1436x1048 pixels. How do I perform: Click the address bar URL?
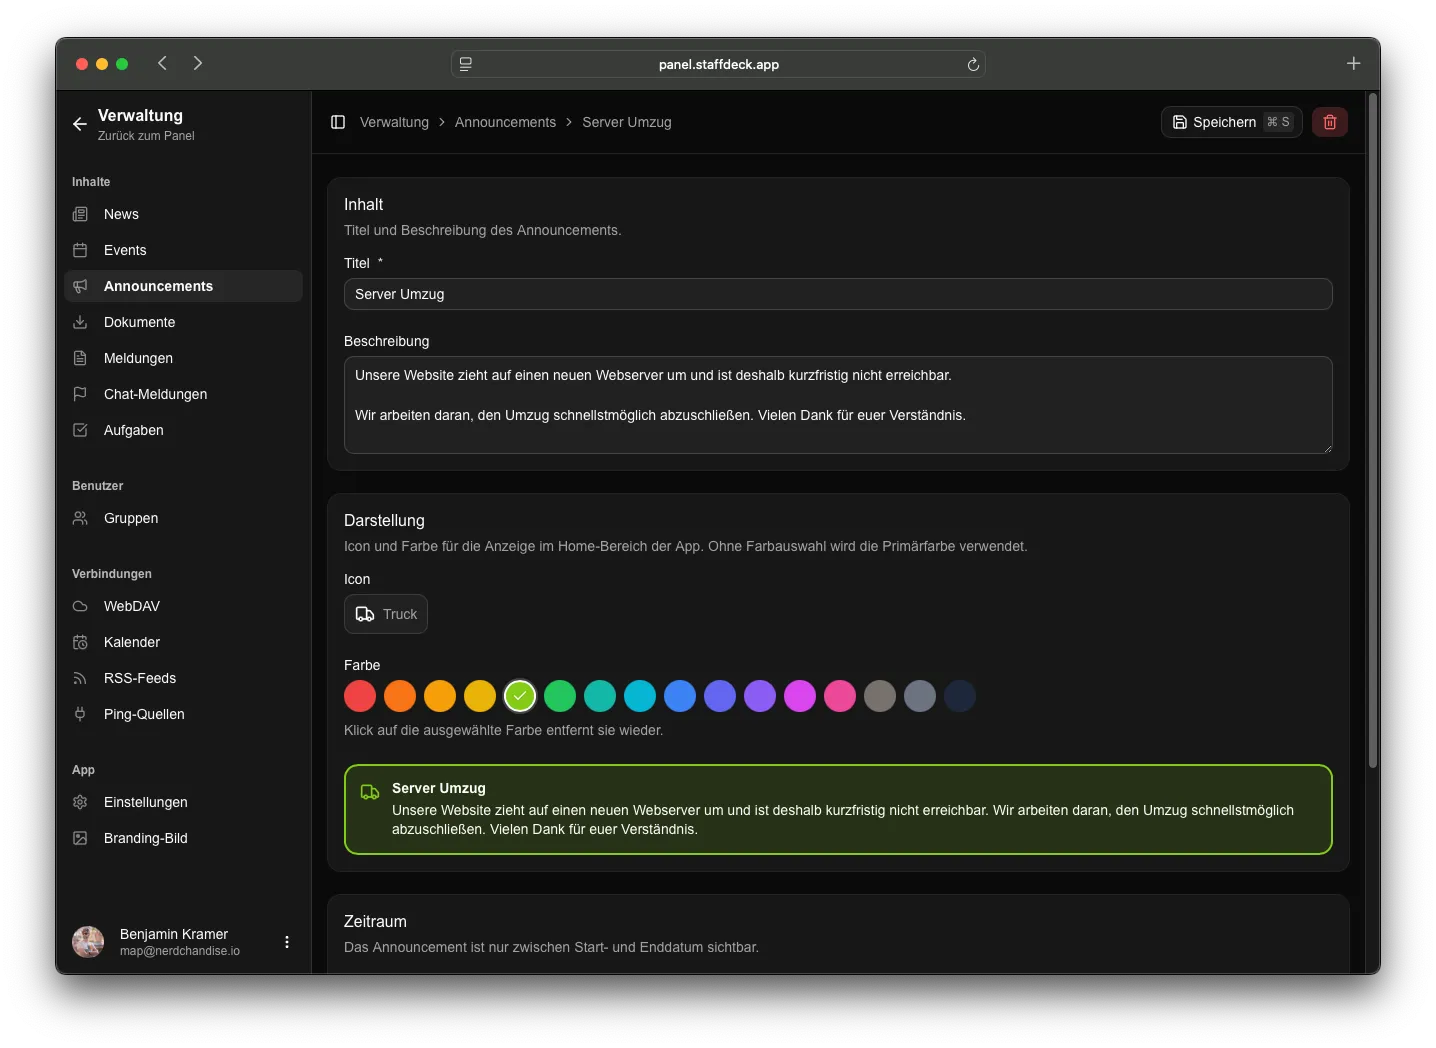(x=718, y=64)
